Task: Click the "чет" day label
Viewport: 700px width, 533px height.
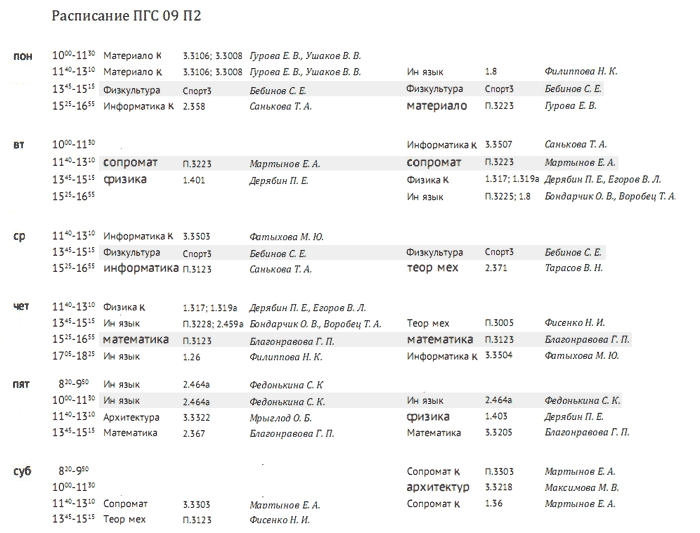Action: (x=22, y=307)
